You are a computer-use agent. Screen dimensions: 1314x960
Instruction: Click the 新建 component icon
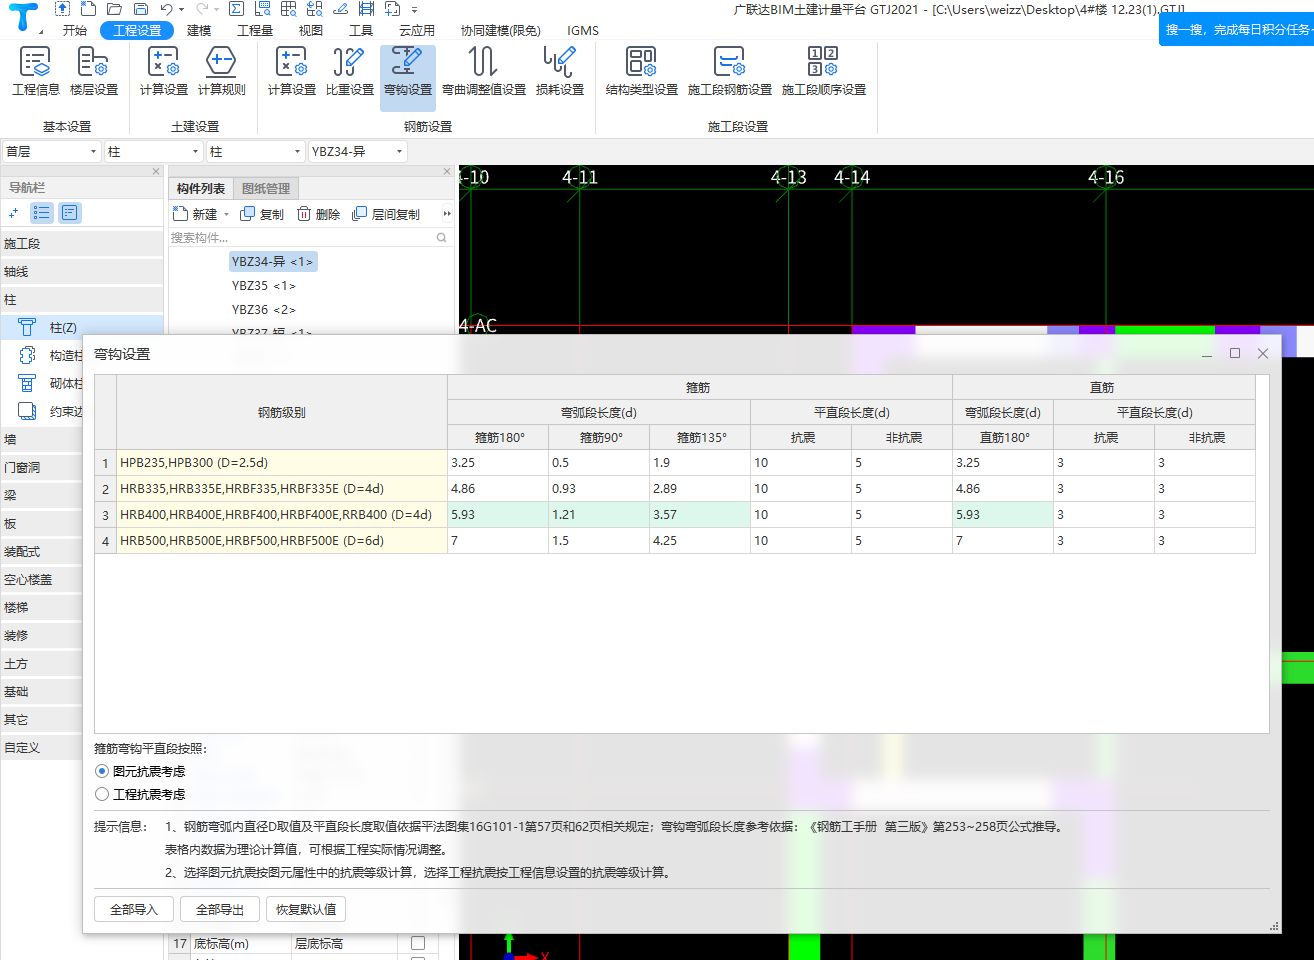[x=181, y=214]
